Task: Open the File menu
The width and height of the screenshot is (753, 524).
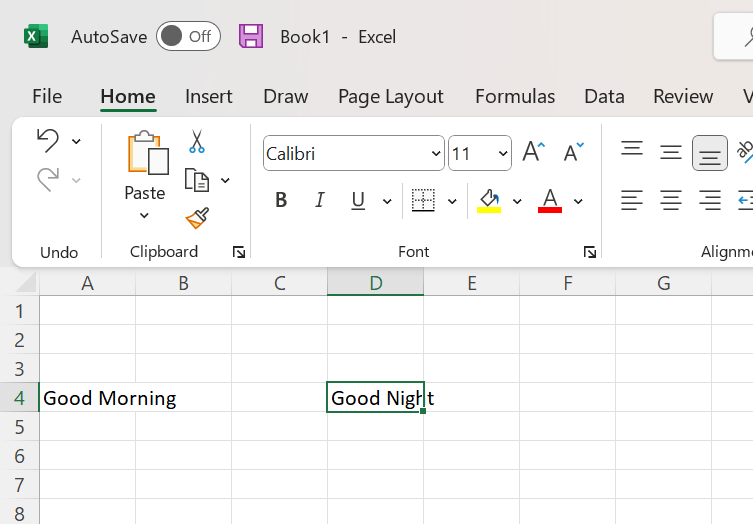Action: click(47, 96)
